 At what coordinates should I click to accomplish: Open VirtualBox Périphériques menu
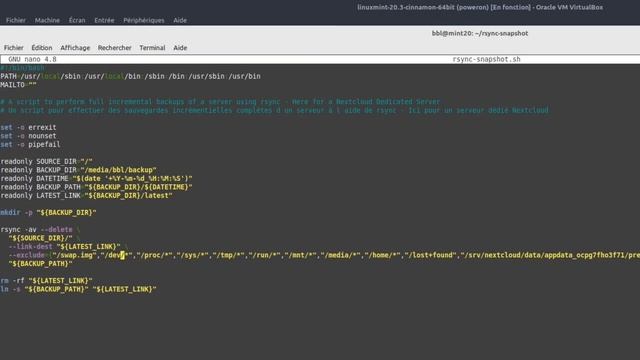click(144, 20)
